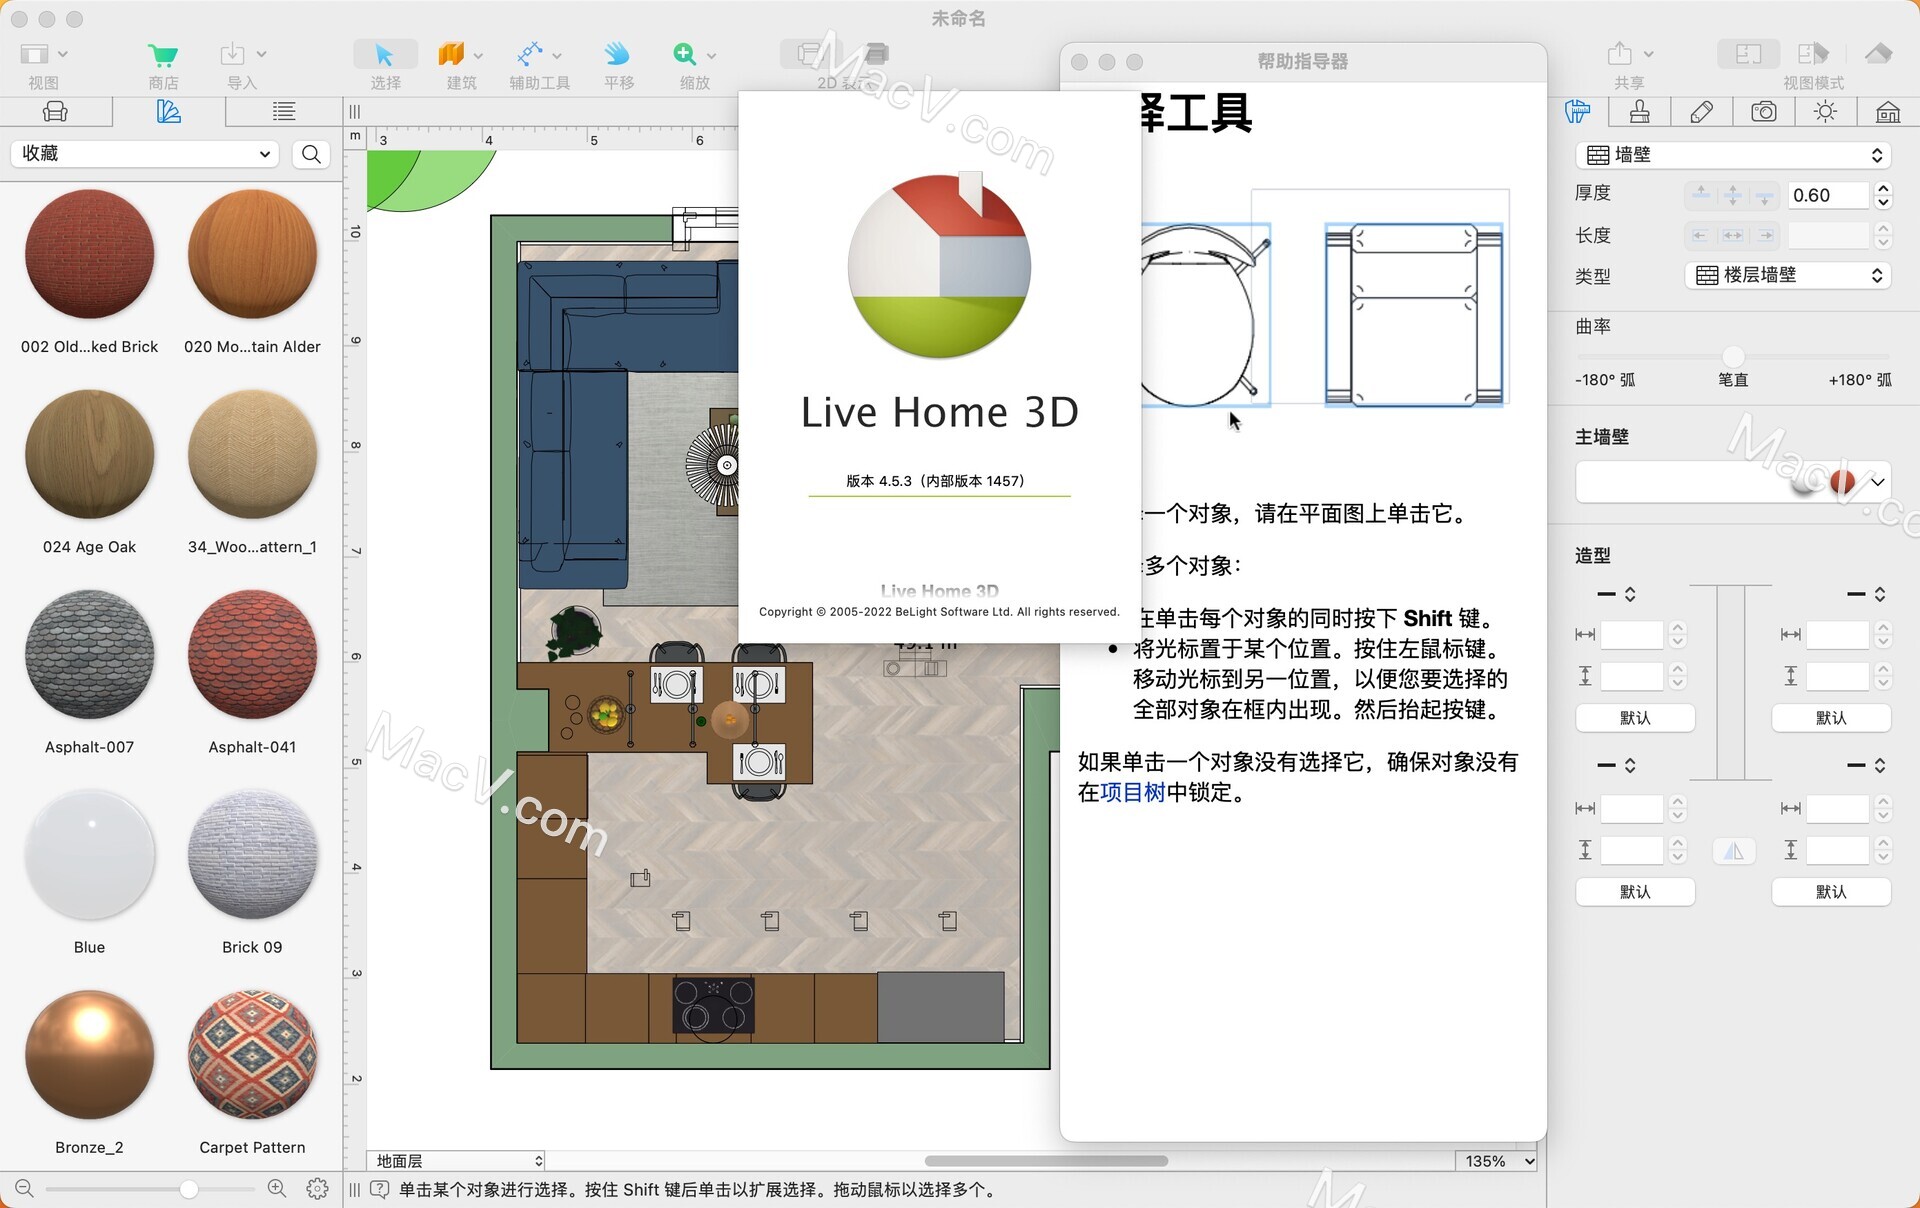
Task: Choose the Carpet Pattern material
Action: (x=252, y=1055)
